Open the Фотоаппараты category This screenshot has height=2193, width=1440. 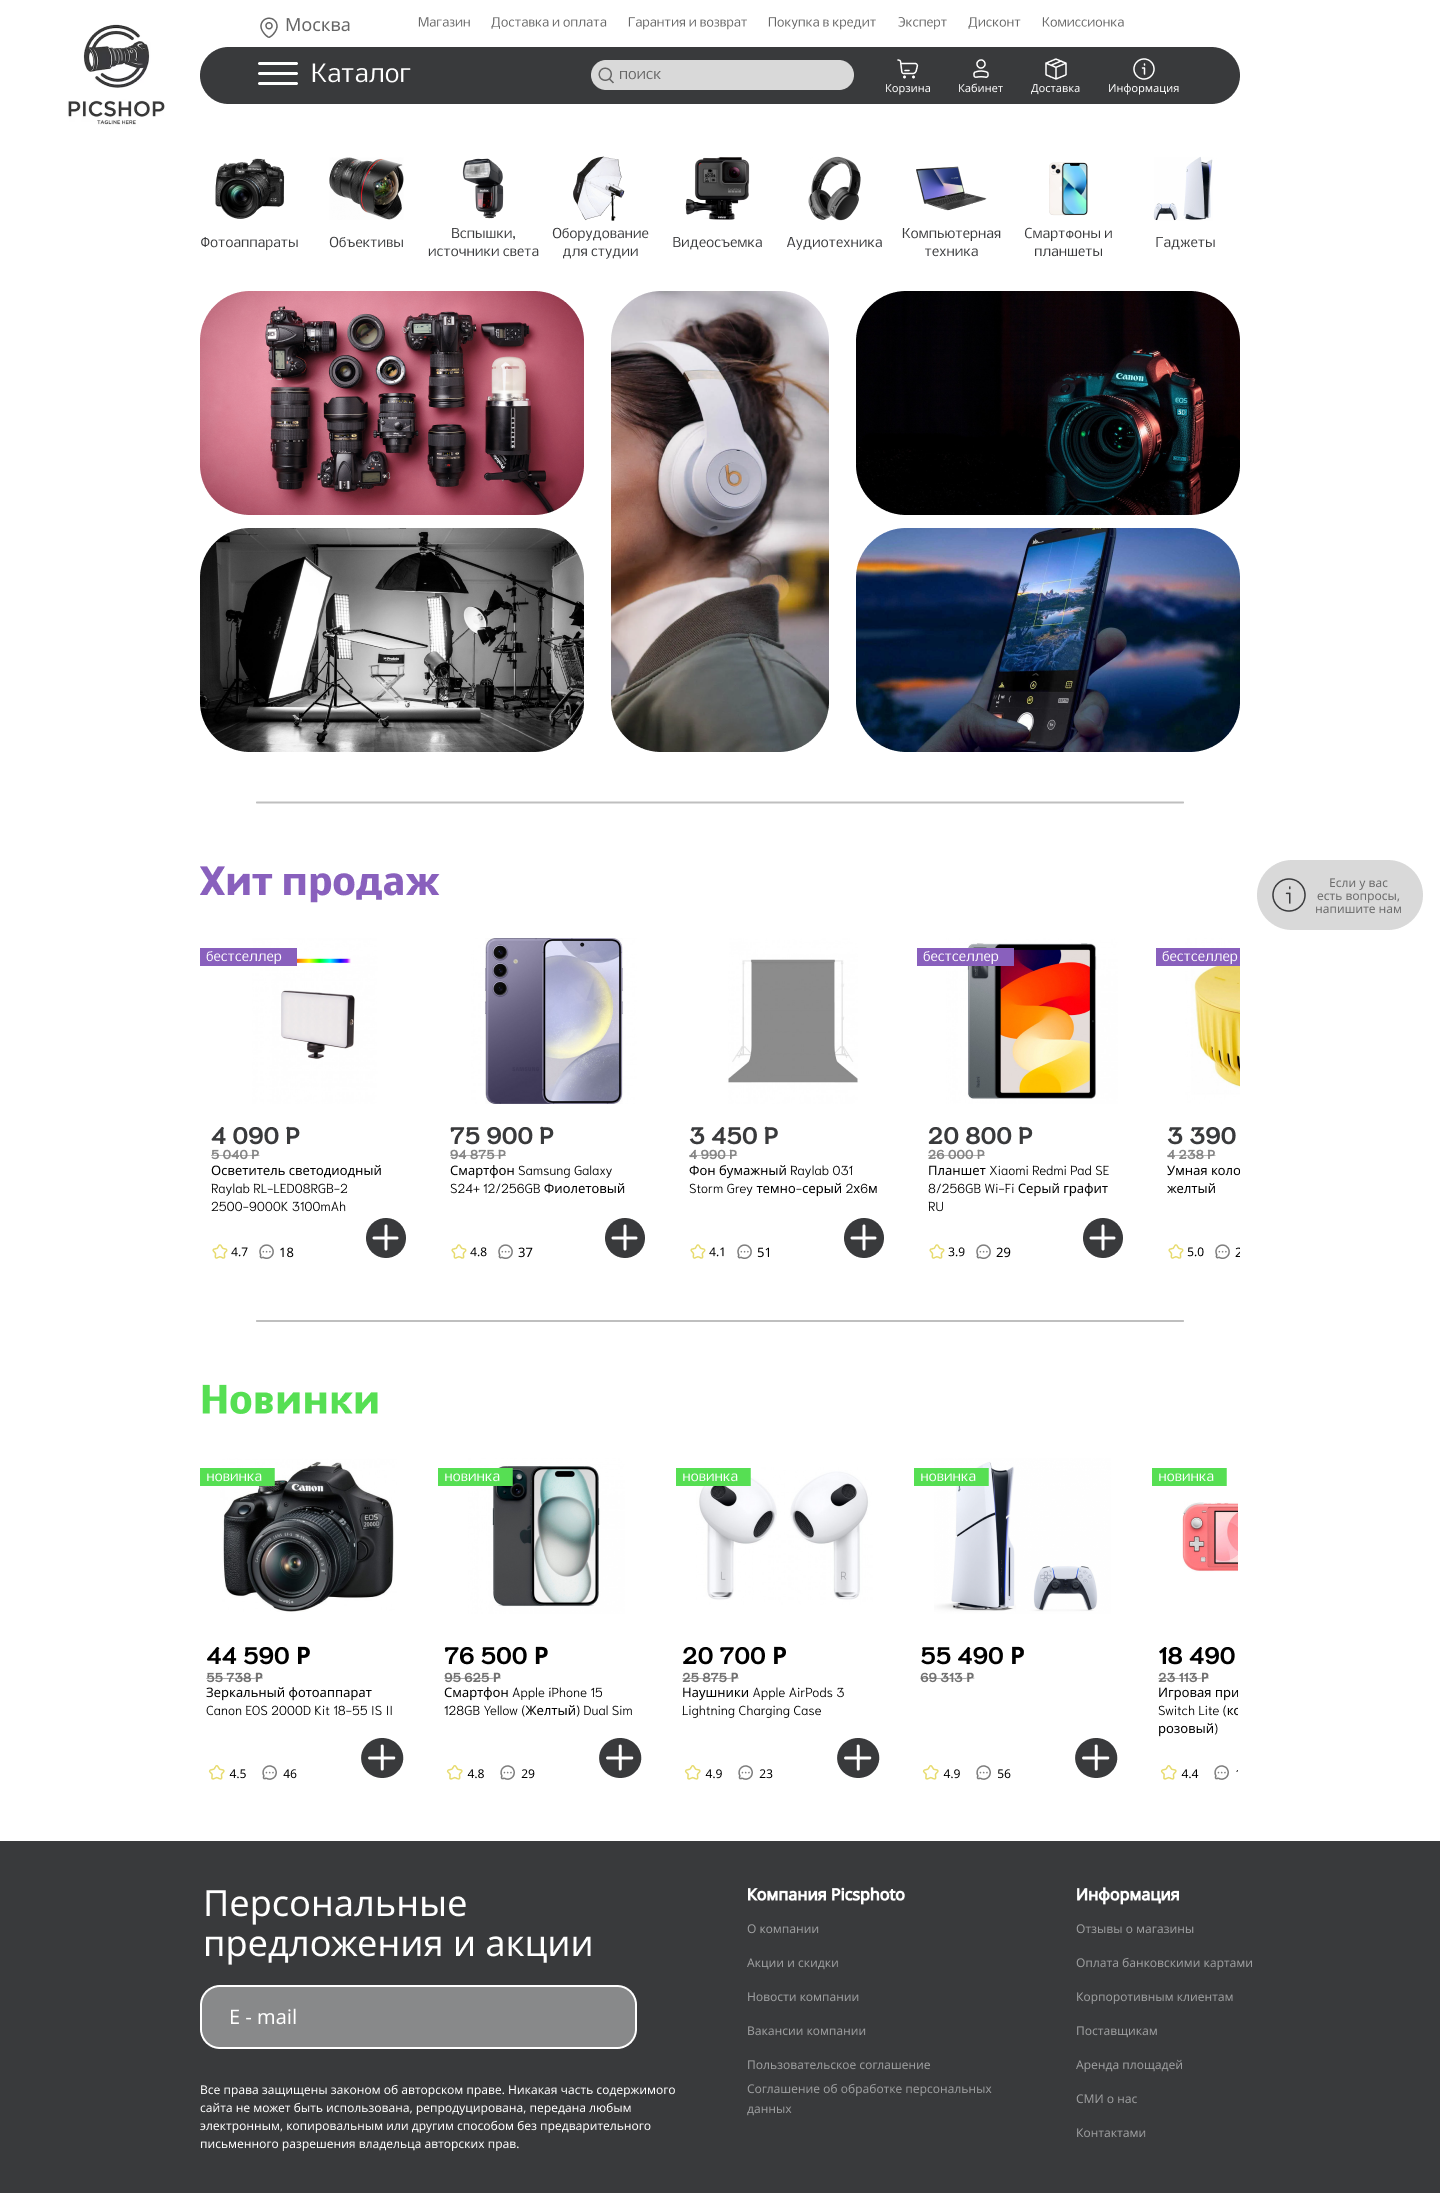(249, 203)
